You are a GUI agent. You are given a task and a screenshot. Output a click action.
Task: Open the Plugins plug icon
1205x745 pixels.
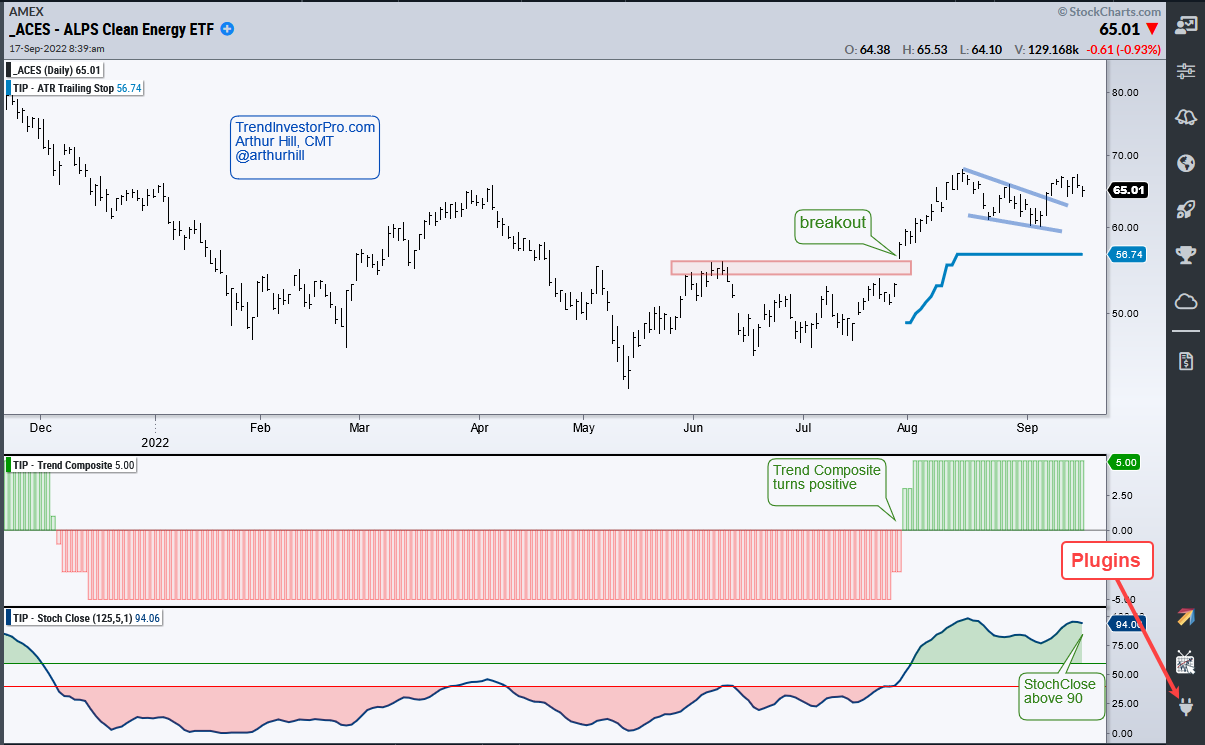point(1187,708)
